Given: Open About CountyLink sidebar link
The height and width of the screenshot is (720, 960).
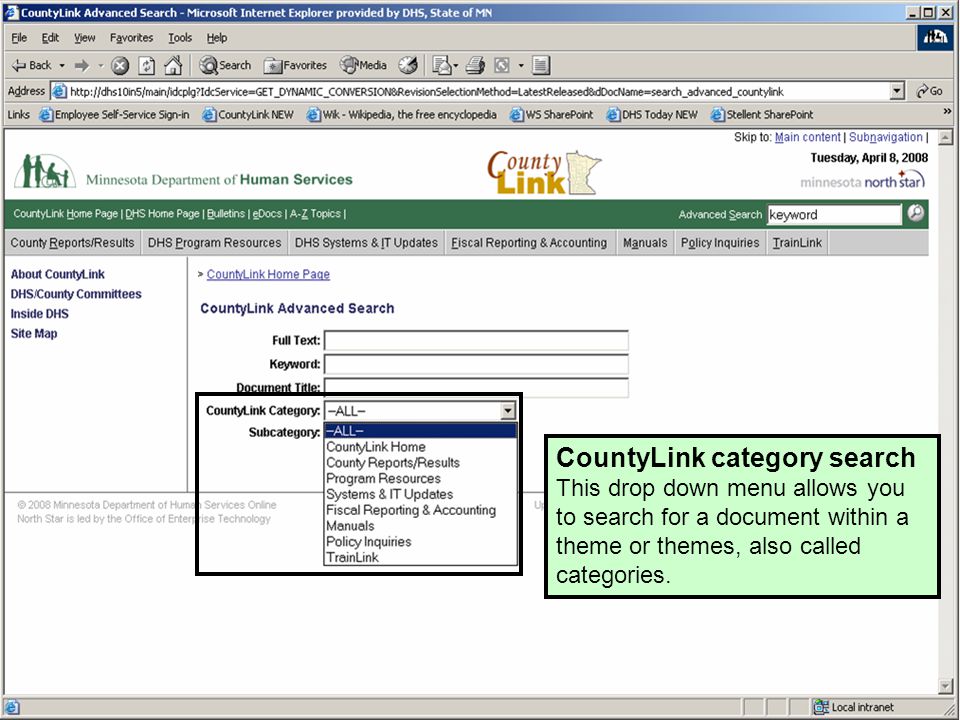Looking at the screenshot, I should tap(58, 274).
